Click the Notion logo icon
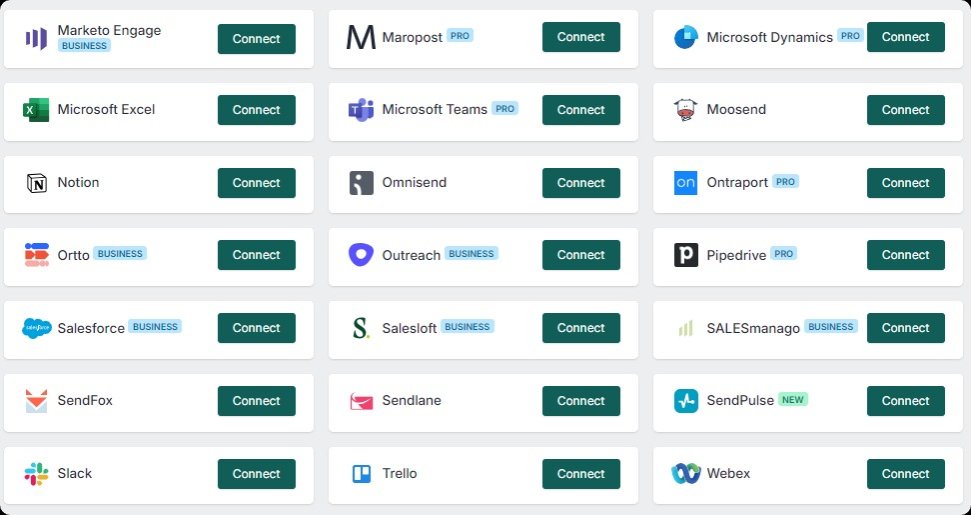Screen dimensions: 971x515 point(37,183)
